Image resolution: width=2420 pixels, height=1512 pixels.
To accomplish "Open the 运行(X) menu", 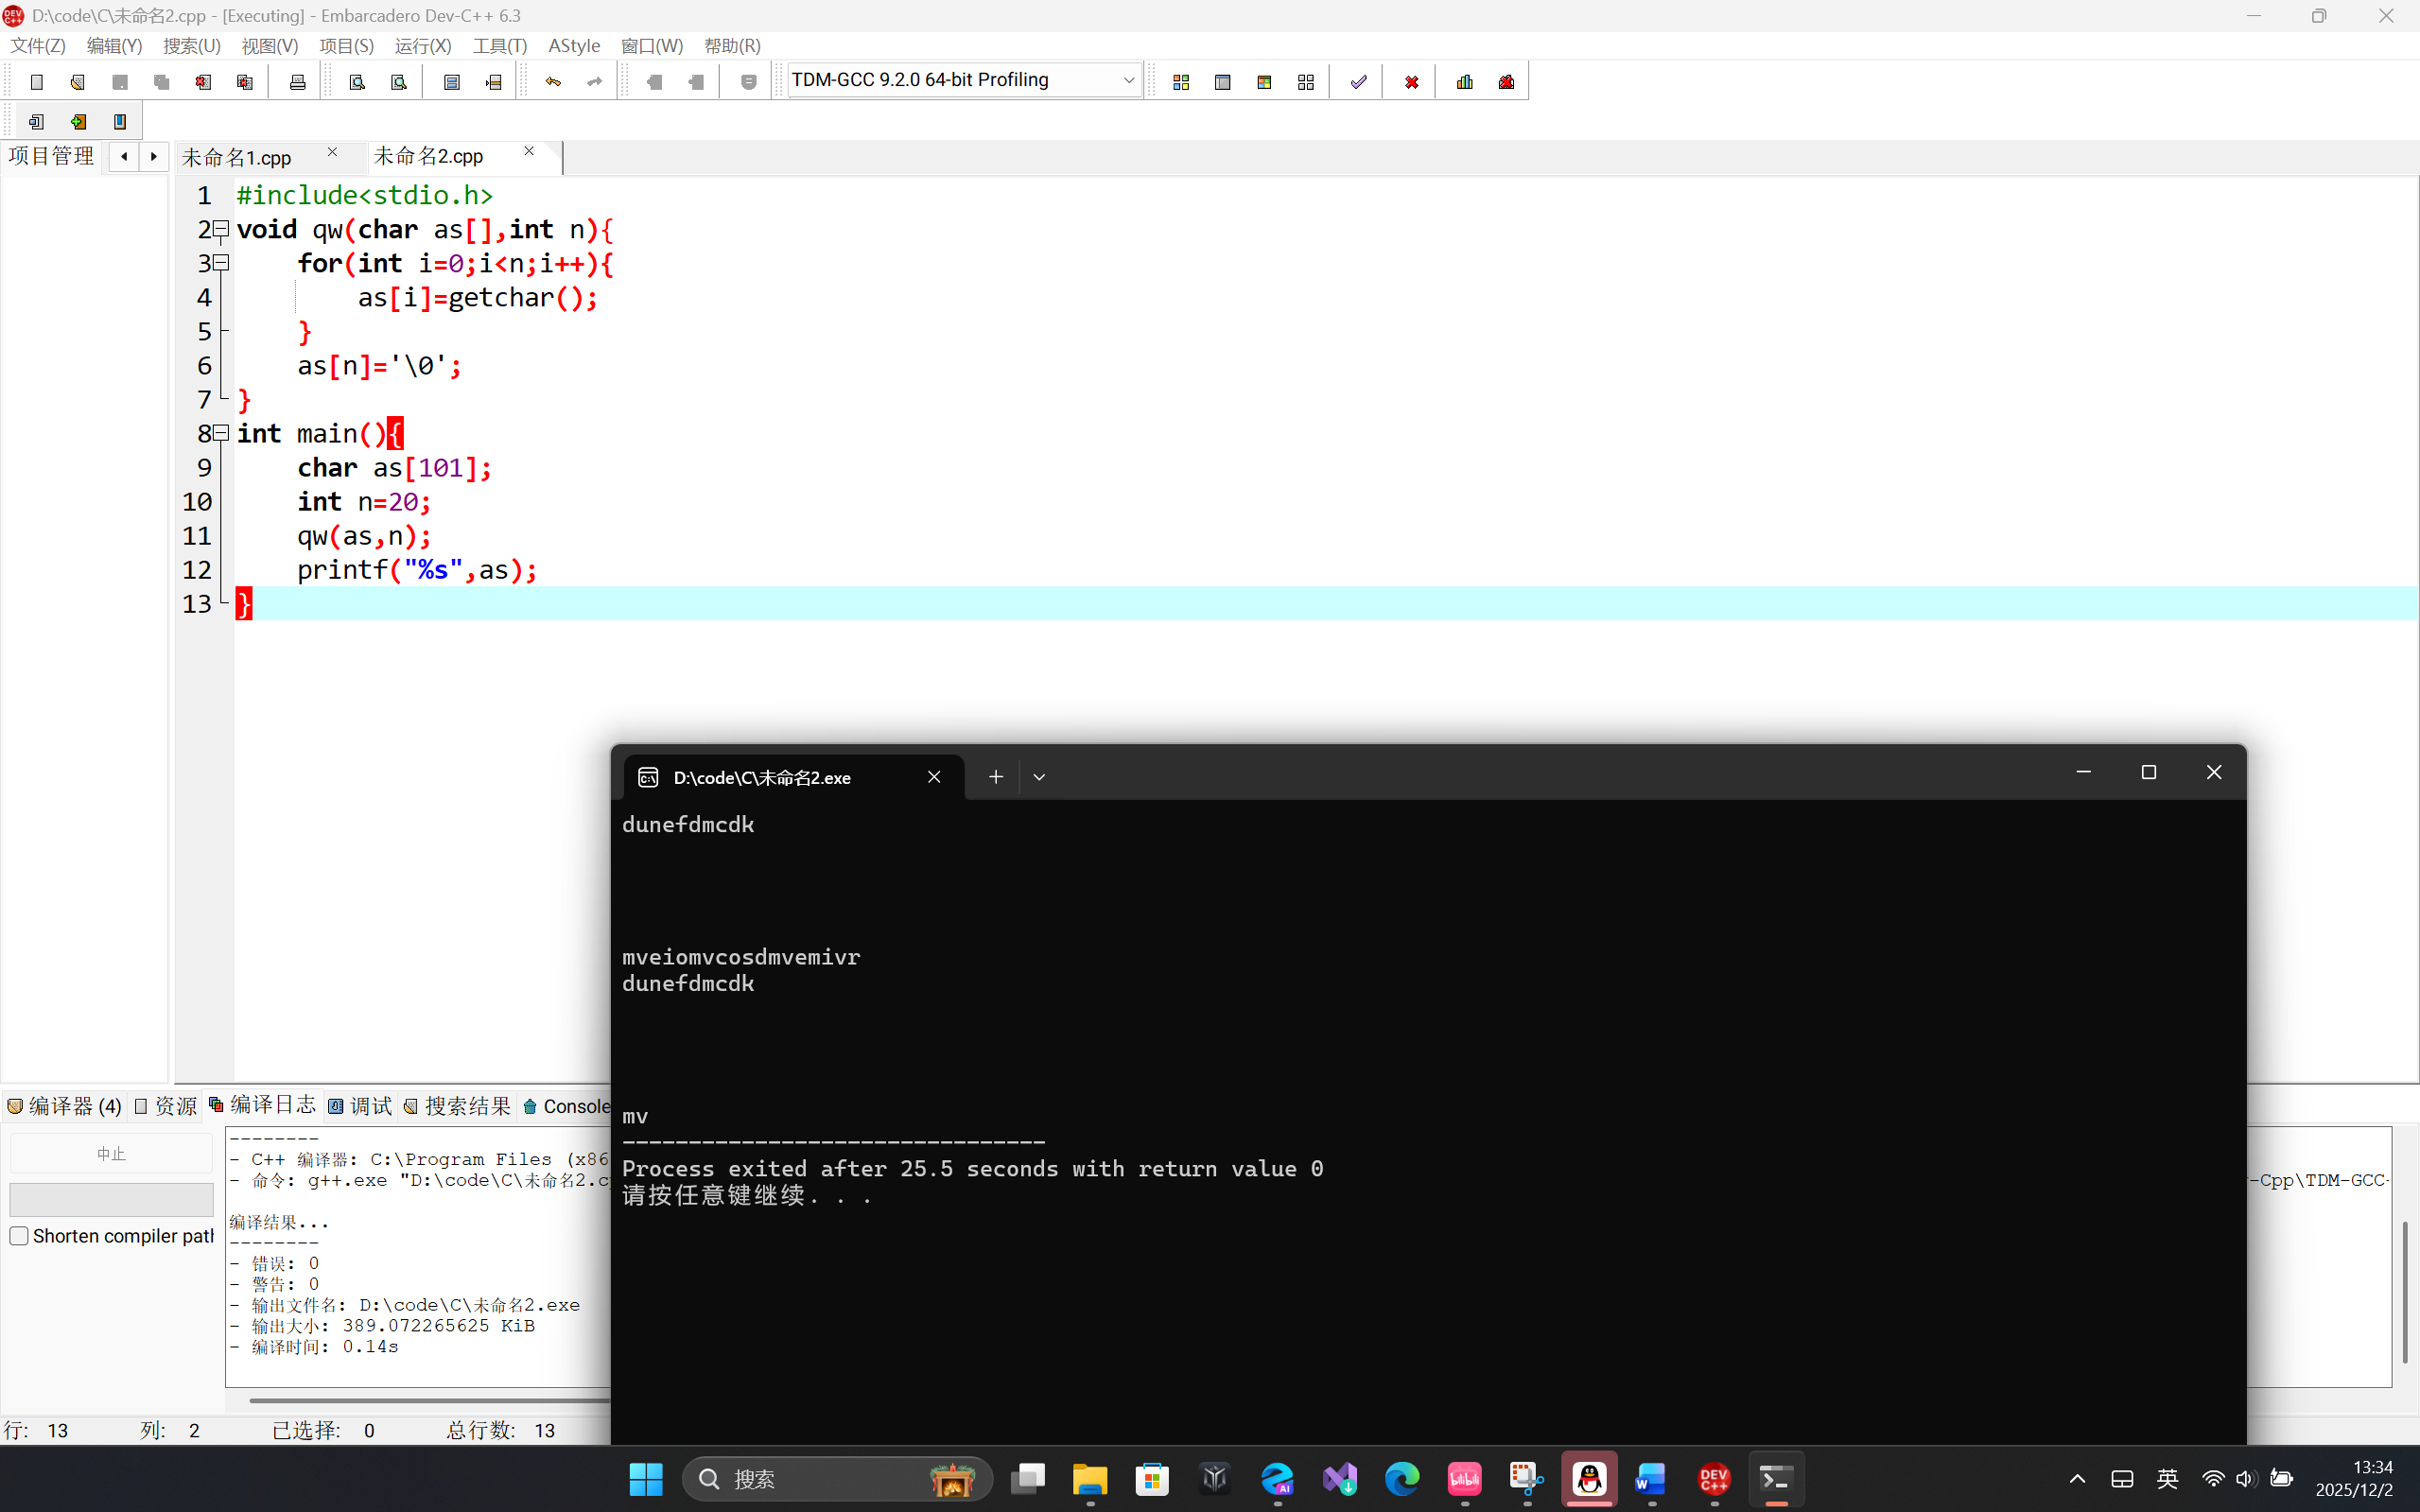I will 422,46.
